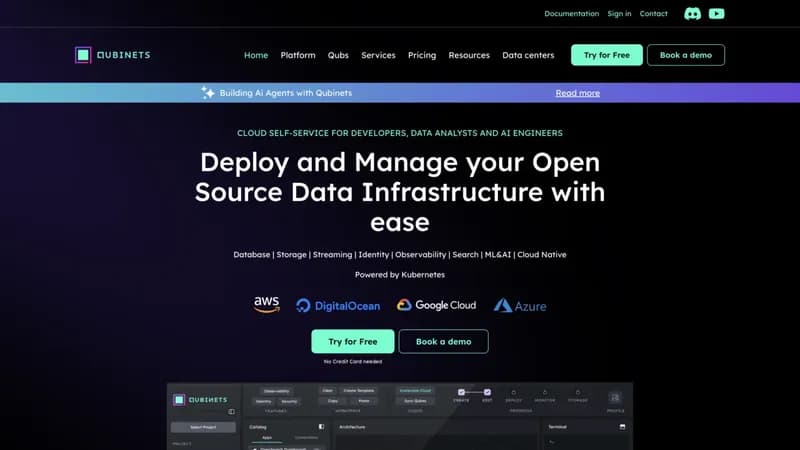The image size is (800, 450).
Task: Click the 'No Credit Card needed' text
Action: tap(353, 361)
